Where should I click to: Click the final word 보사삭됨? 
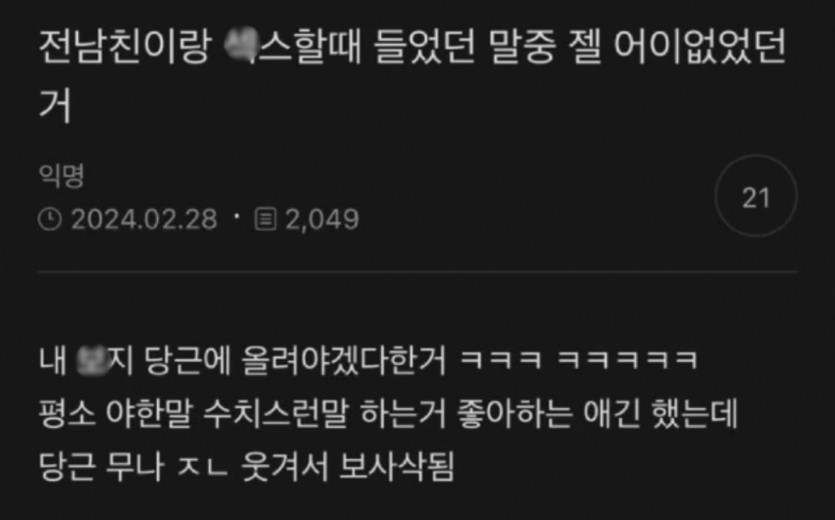pos(397,467)
